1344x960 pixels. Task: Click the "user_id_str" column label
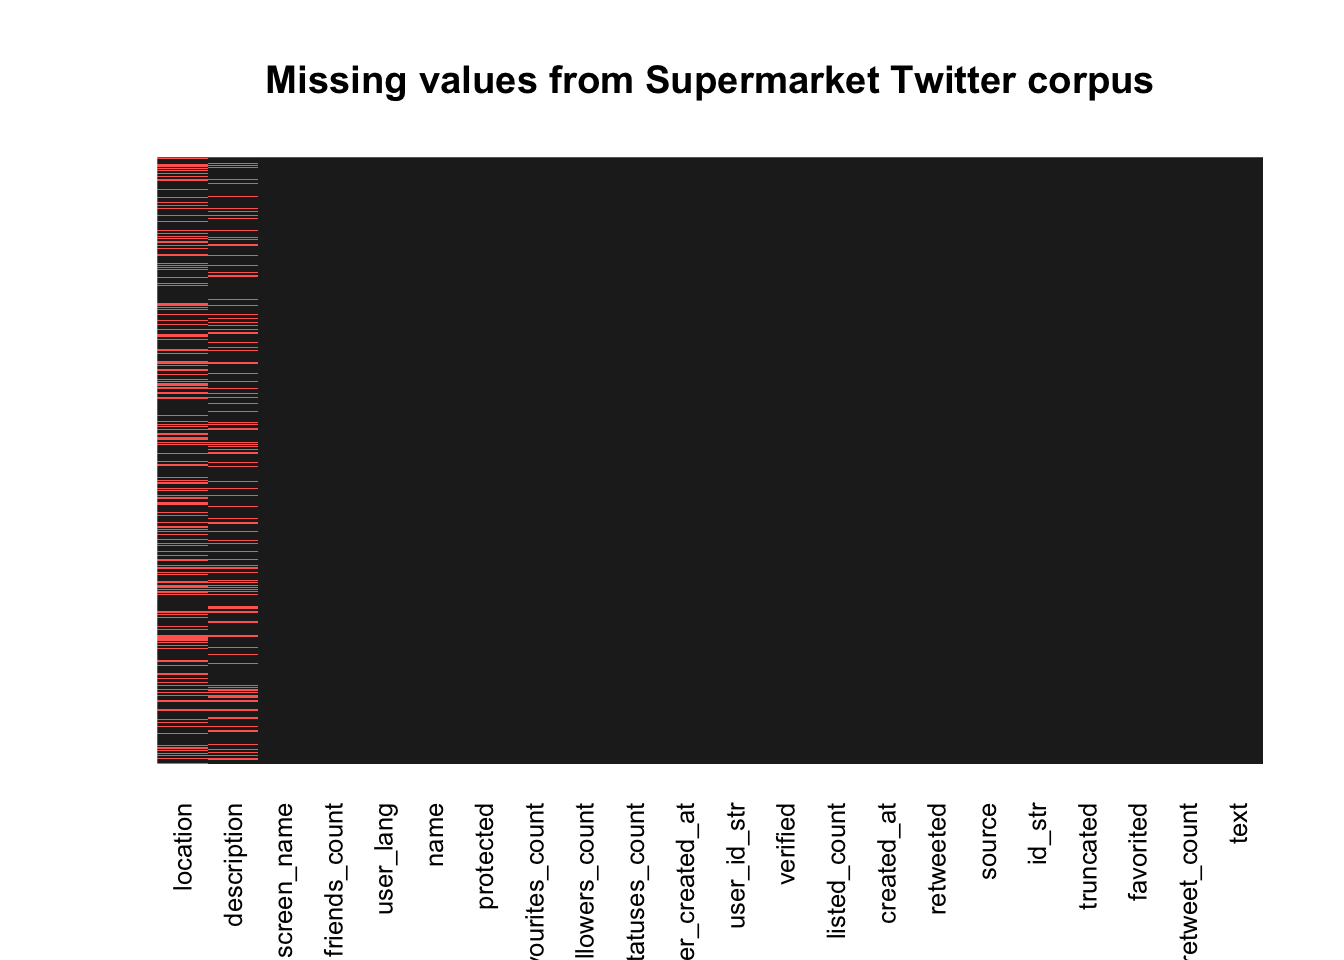pyautogui.click(x=738, y=865)
